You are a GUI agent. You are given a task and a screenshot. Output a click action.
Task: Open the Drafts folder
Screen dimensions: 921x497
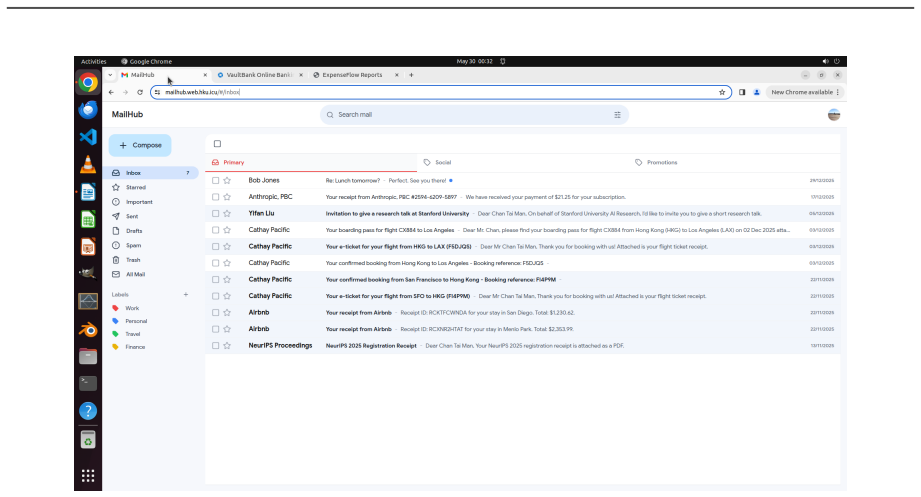[151, 231]
